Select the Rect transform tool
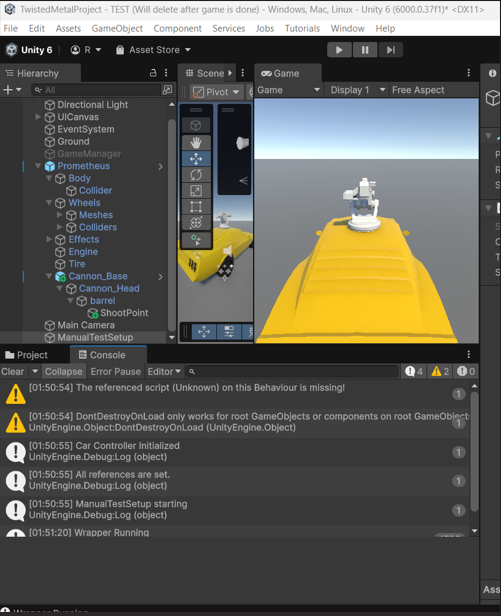 (x=196, y=207)
